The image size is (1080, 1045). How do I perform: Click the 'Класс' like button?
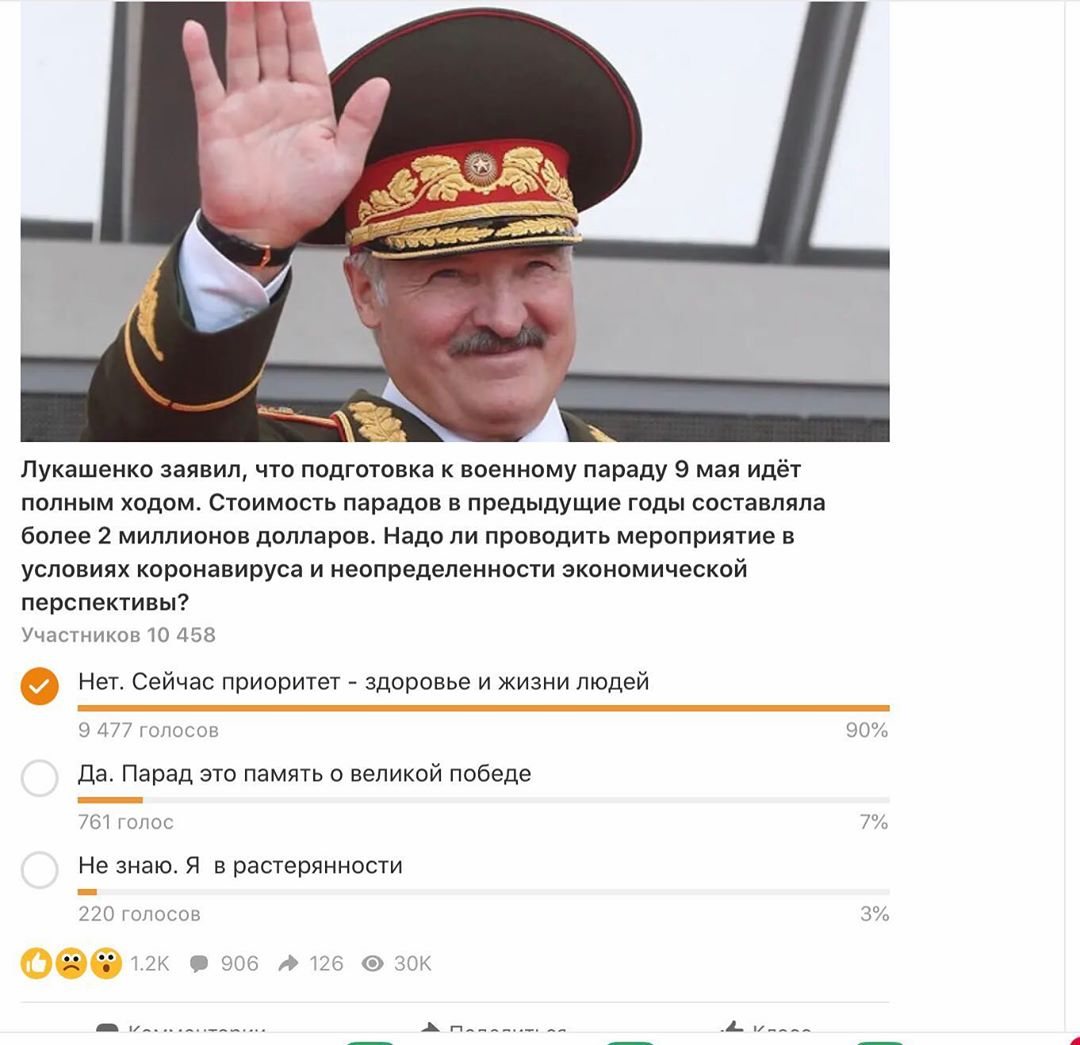[x=766, y=1030]
